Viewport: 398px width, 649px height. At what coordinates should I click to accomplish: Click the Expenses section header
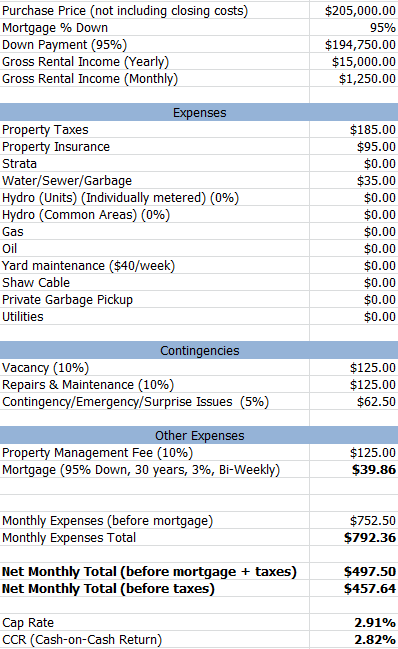point(199,113)
